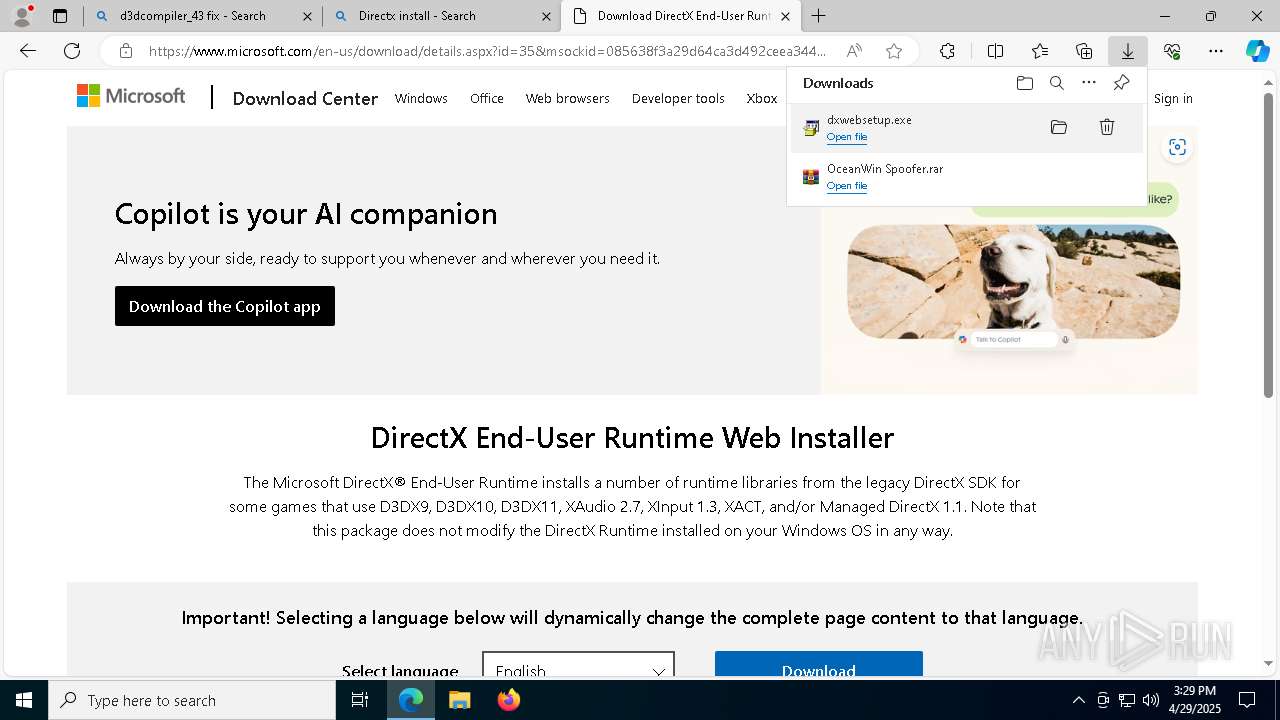Search downloads in Downloads panel

click(1056, 83)
